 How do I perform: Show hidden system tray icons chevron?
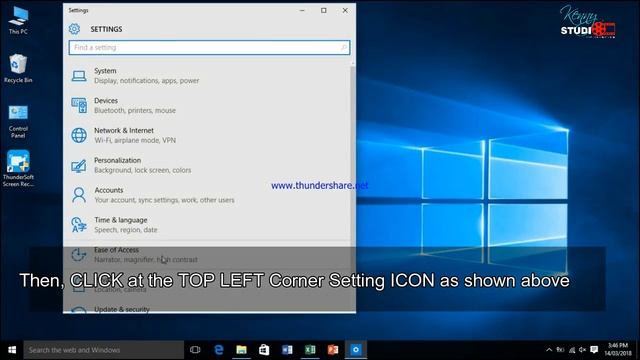pos(549,350)
